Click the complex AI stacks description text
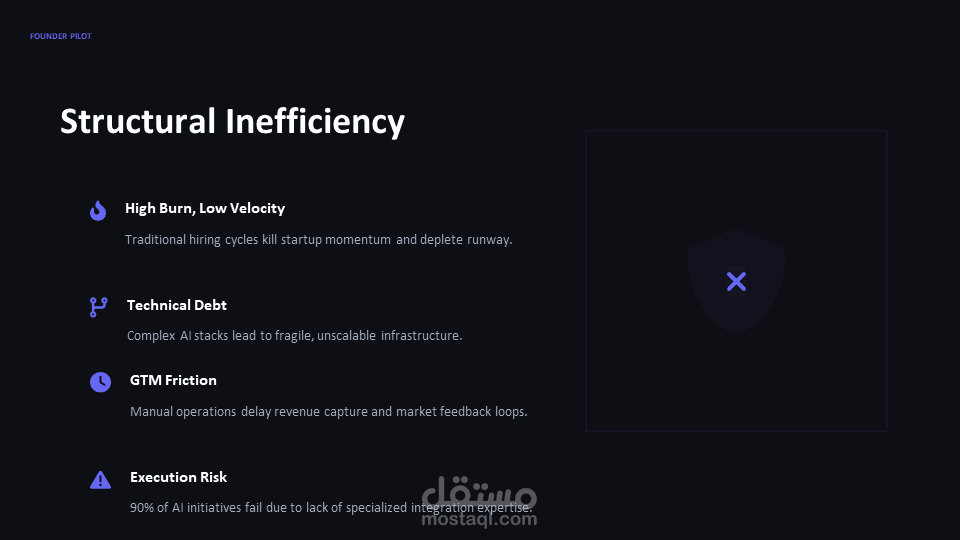 tap(294, 336)
